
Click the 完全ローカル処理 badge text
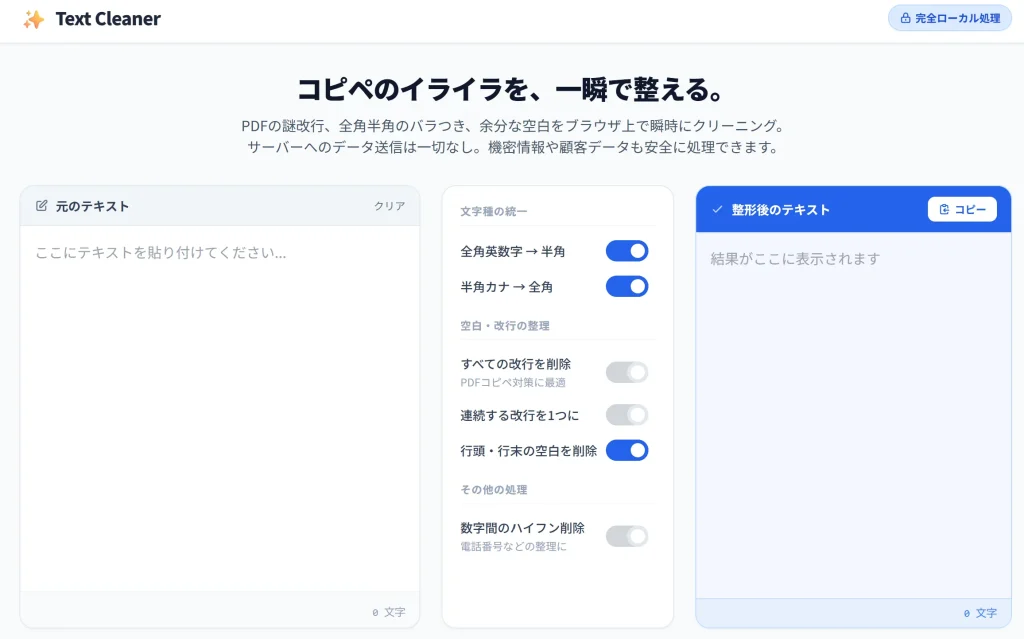click(x=957, y=18)
